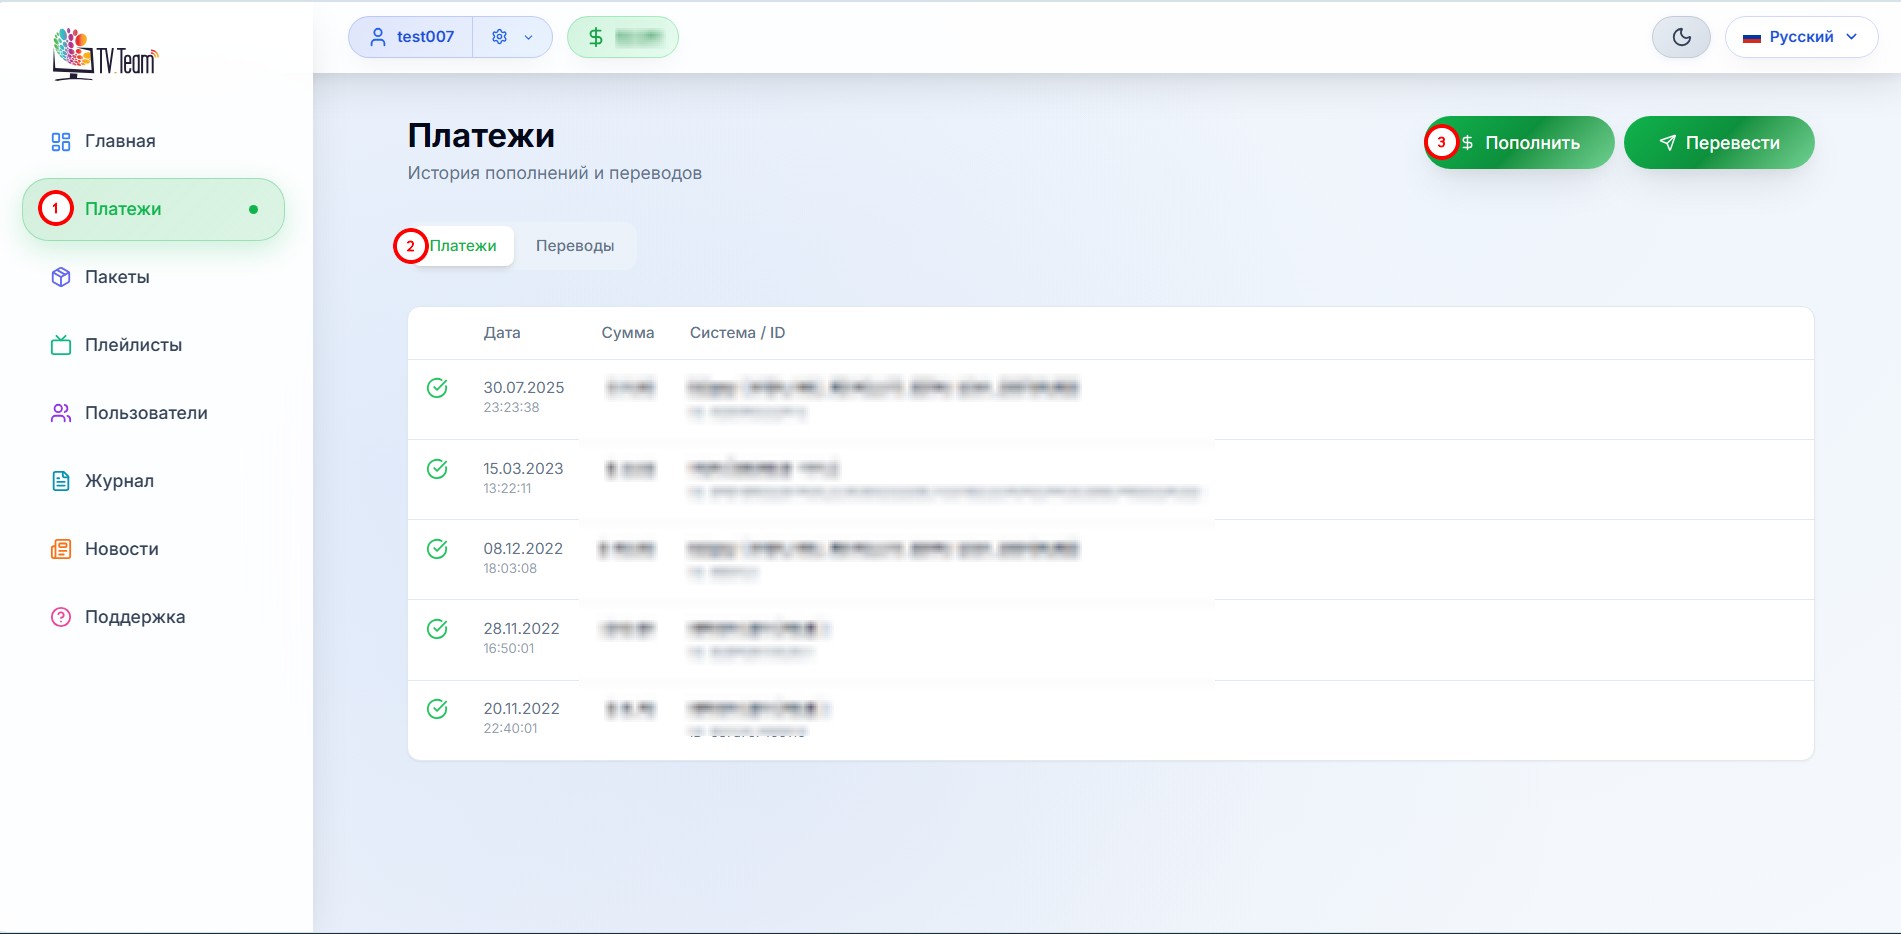Click the test007 user profile button

tap(411, 37)
